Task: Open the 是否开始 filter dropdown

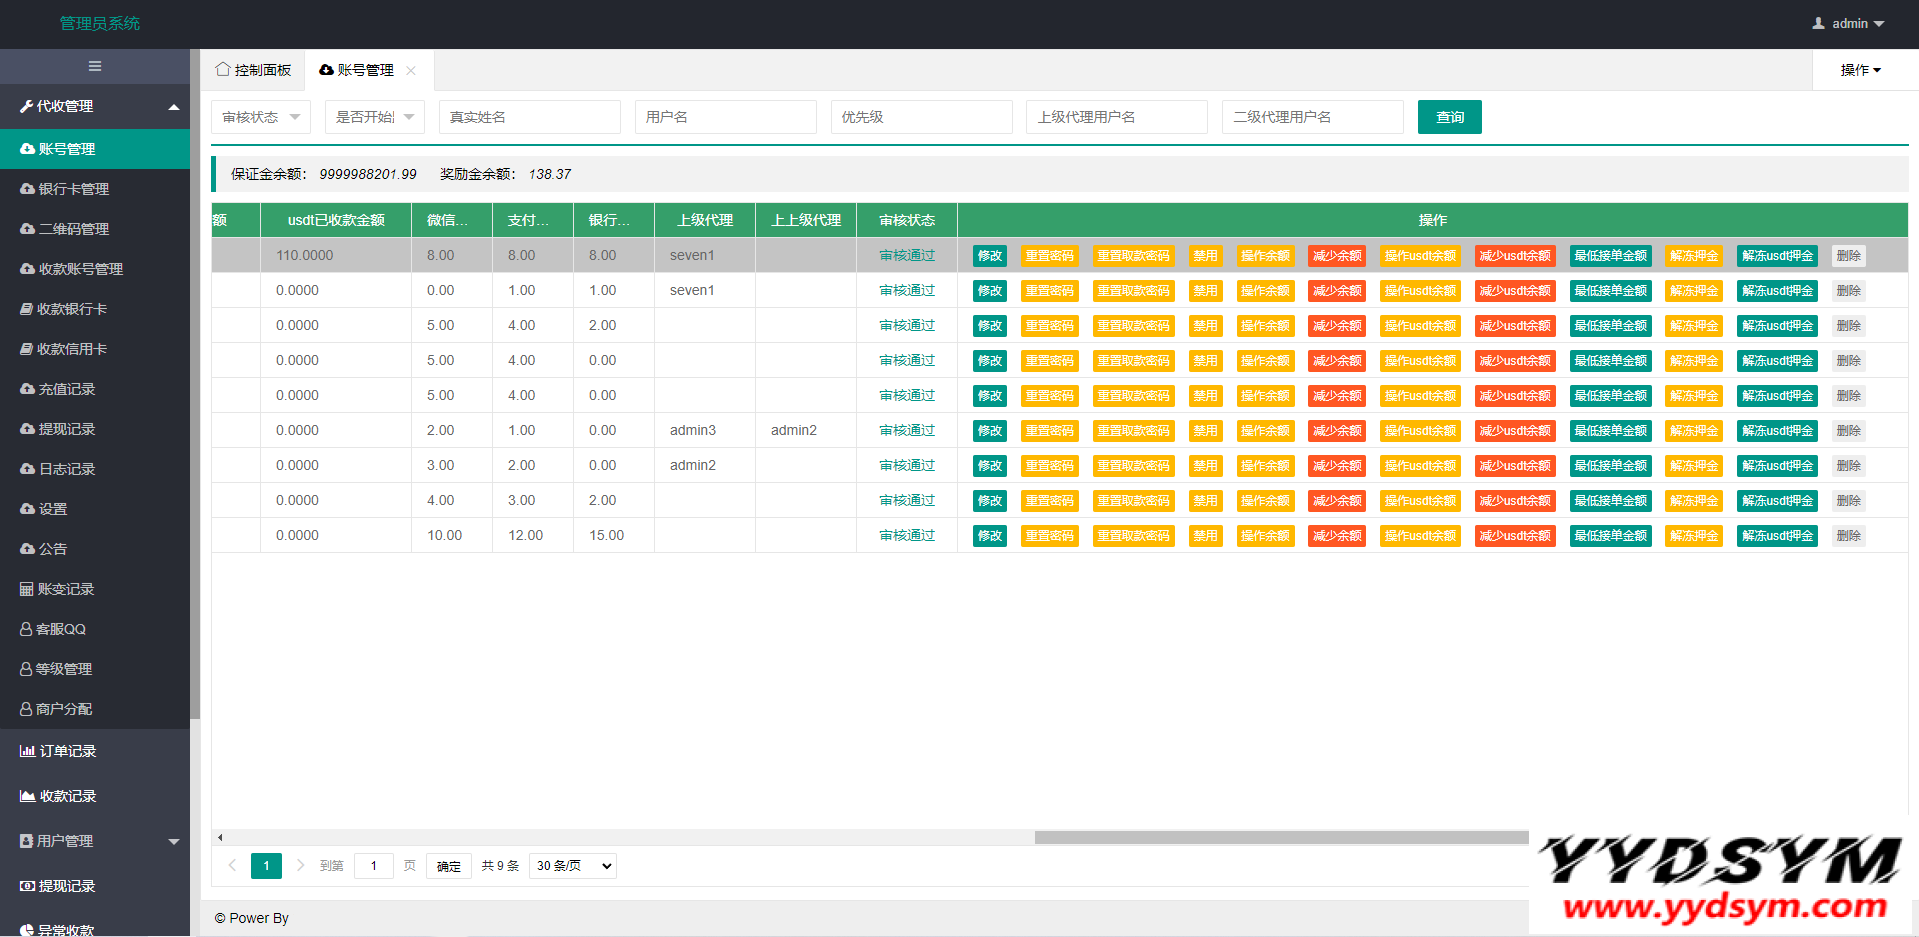Action: pos(375,117)
